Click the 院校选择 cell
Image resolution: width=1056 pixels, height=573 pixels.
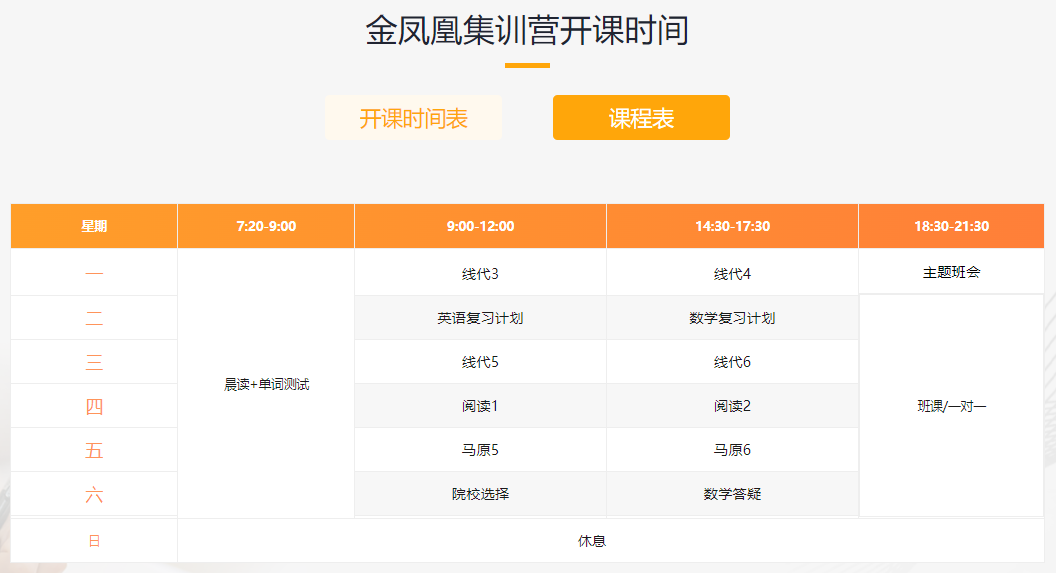click(x=480, y=494)
